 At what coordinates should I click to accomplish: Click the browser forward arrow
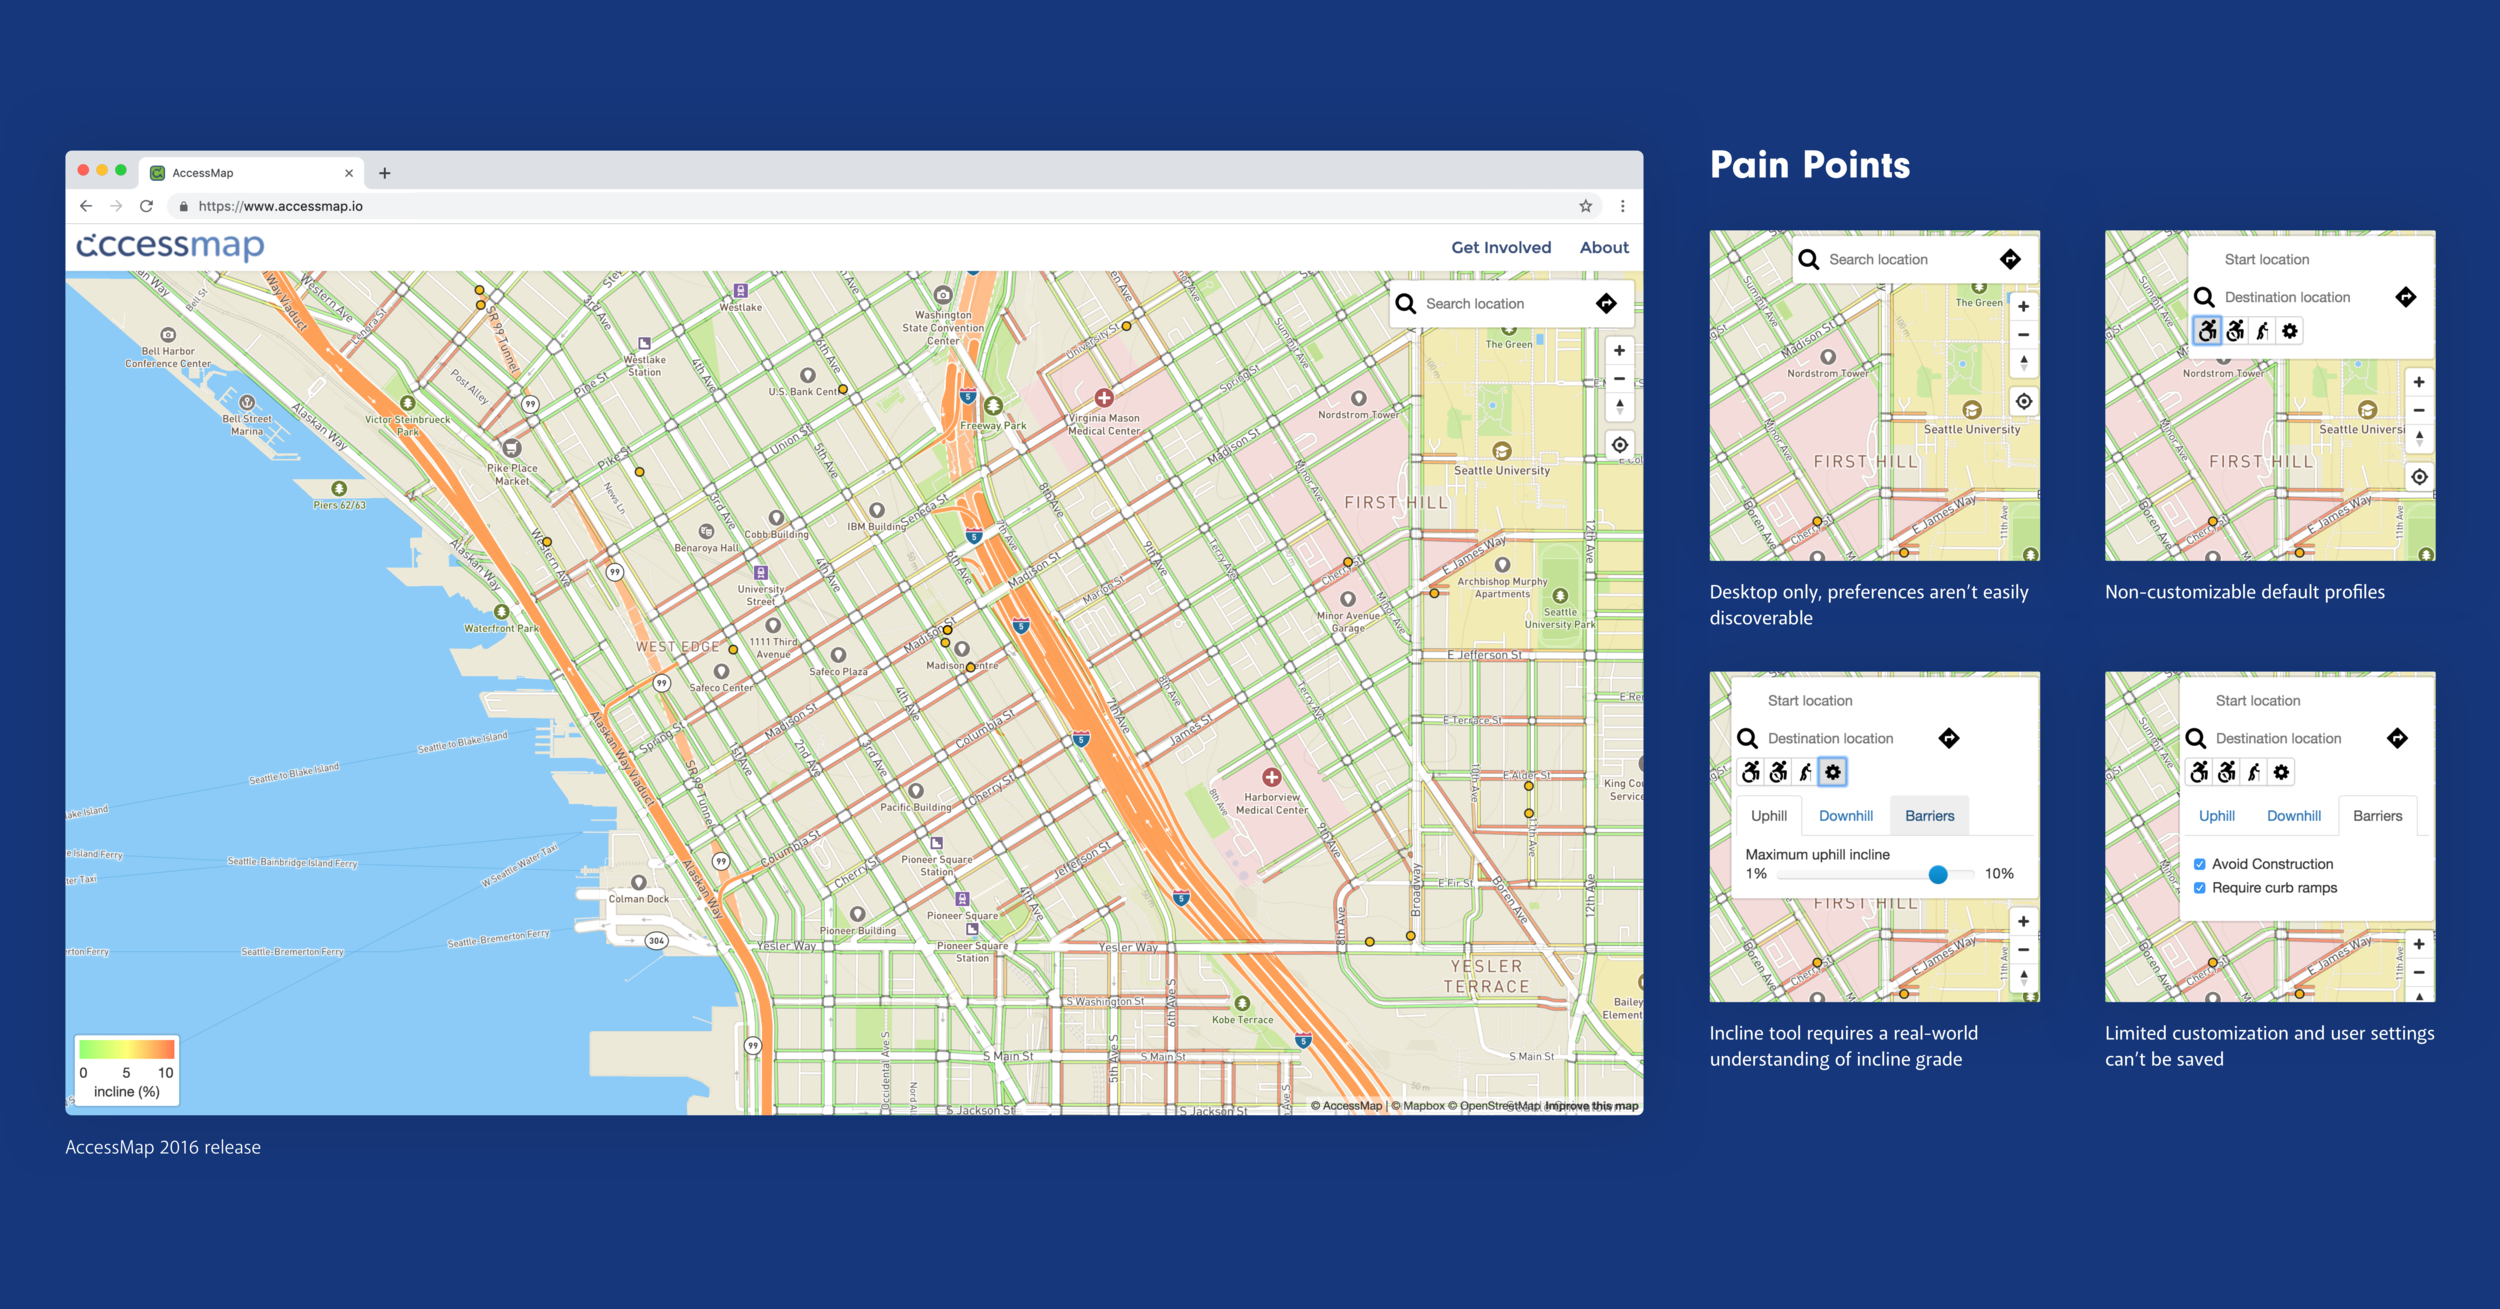(x=116, y=206)
